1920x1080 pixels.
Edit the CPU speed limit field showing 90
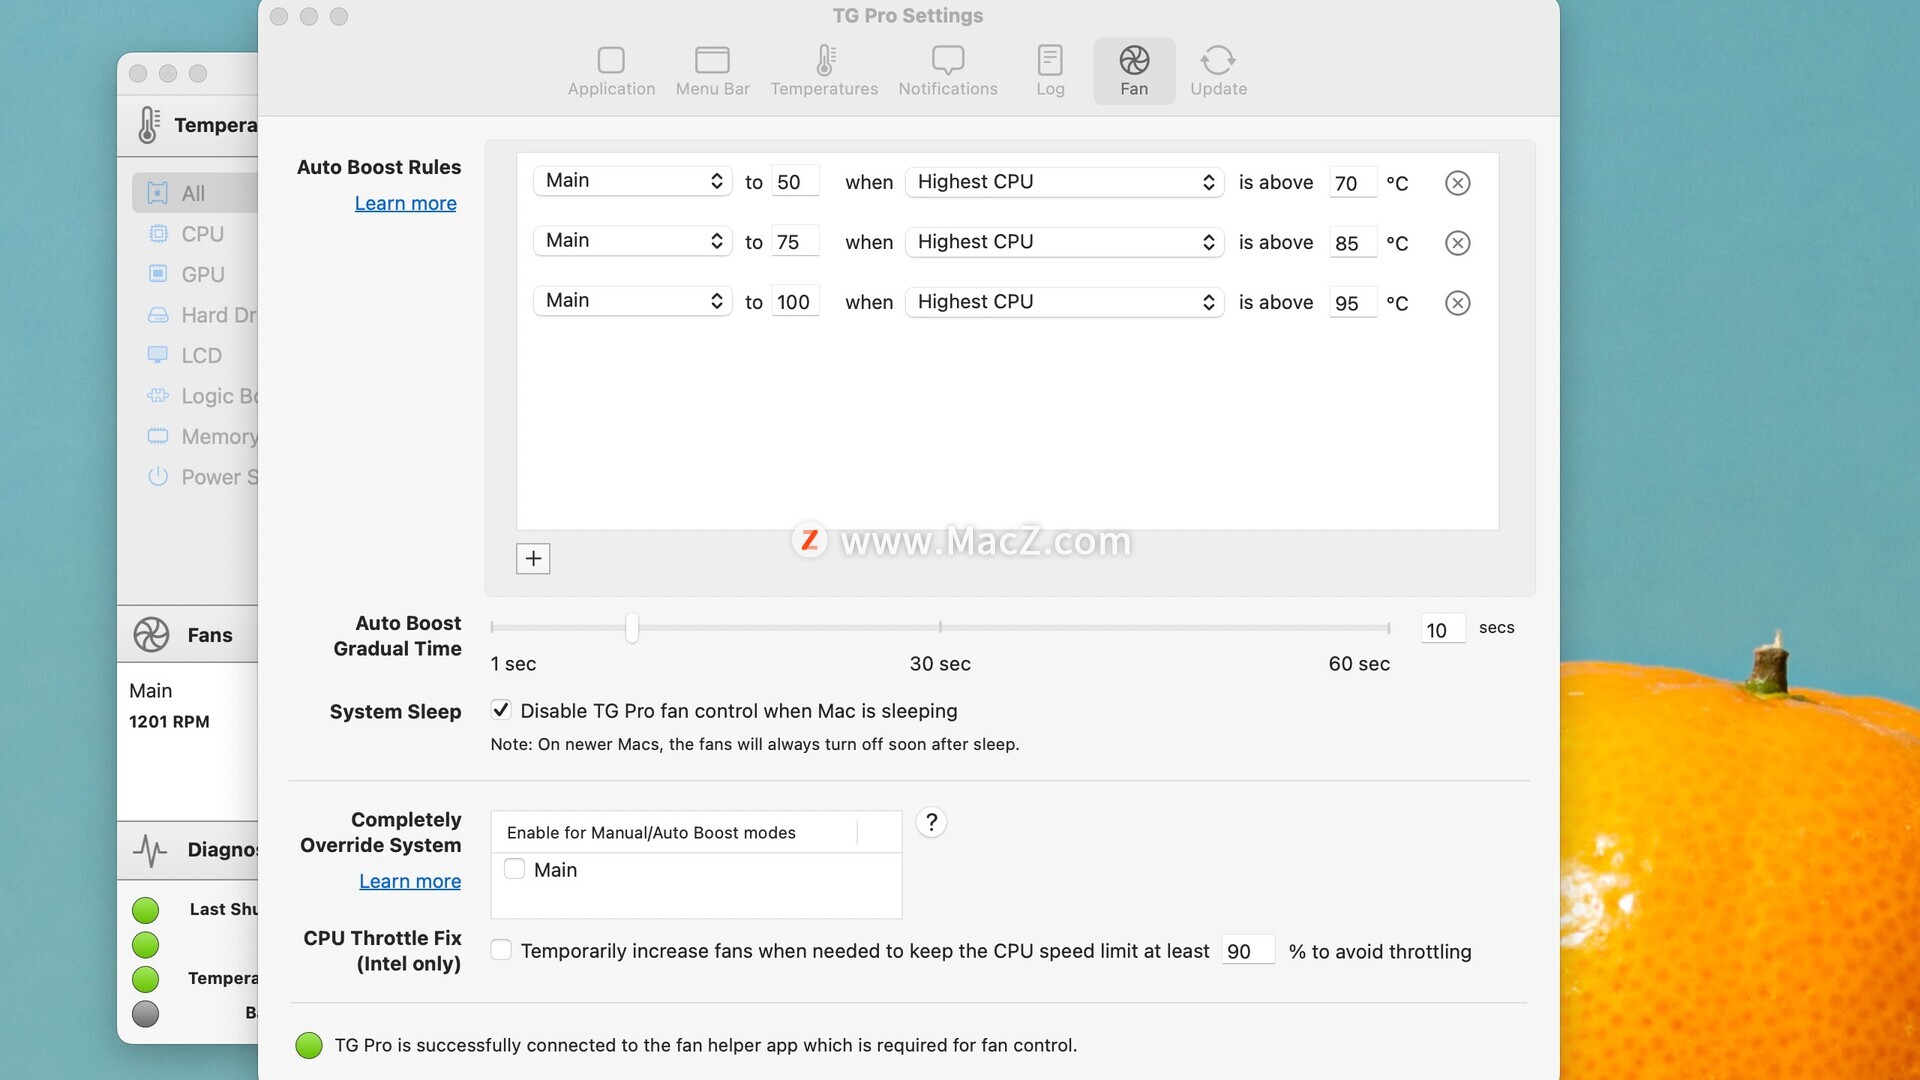tap(1248, 951)
